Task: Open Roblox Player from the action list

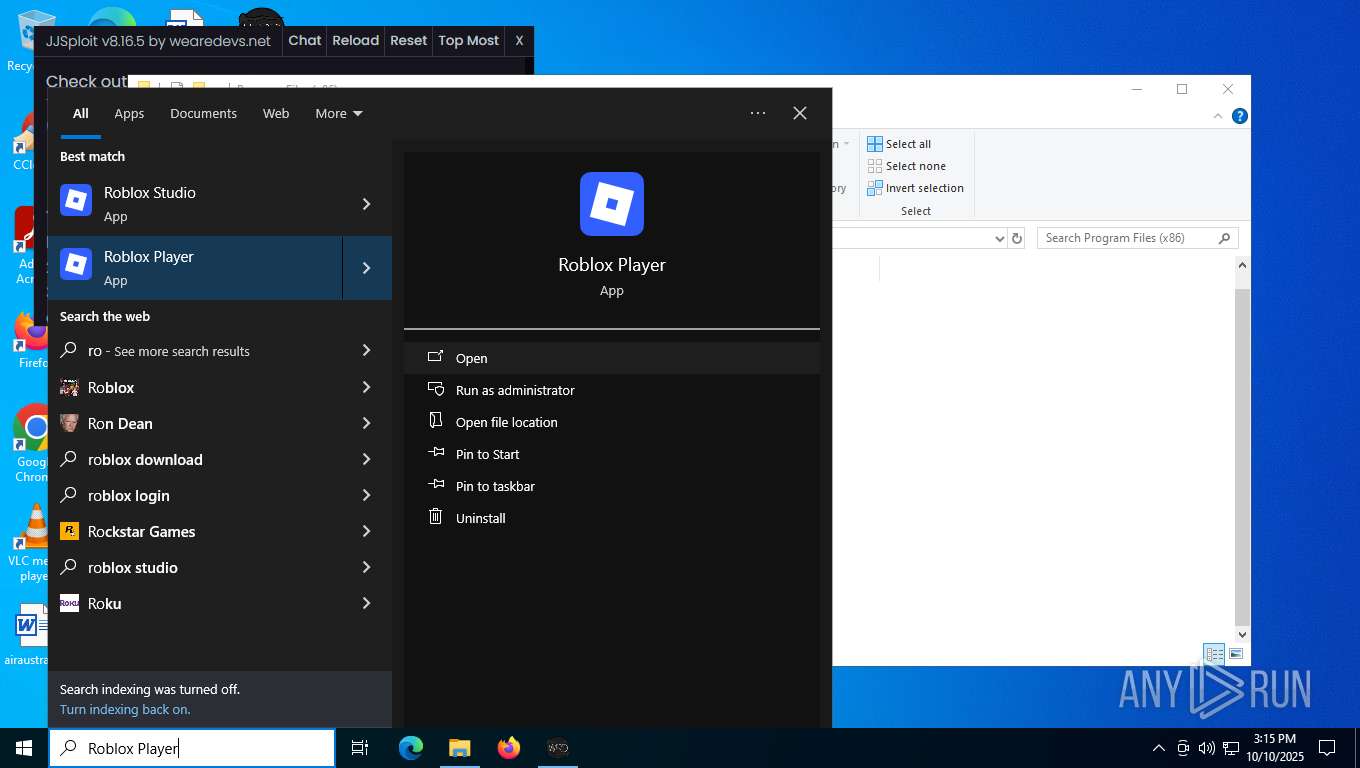Action: [x=612, y=358]
